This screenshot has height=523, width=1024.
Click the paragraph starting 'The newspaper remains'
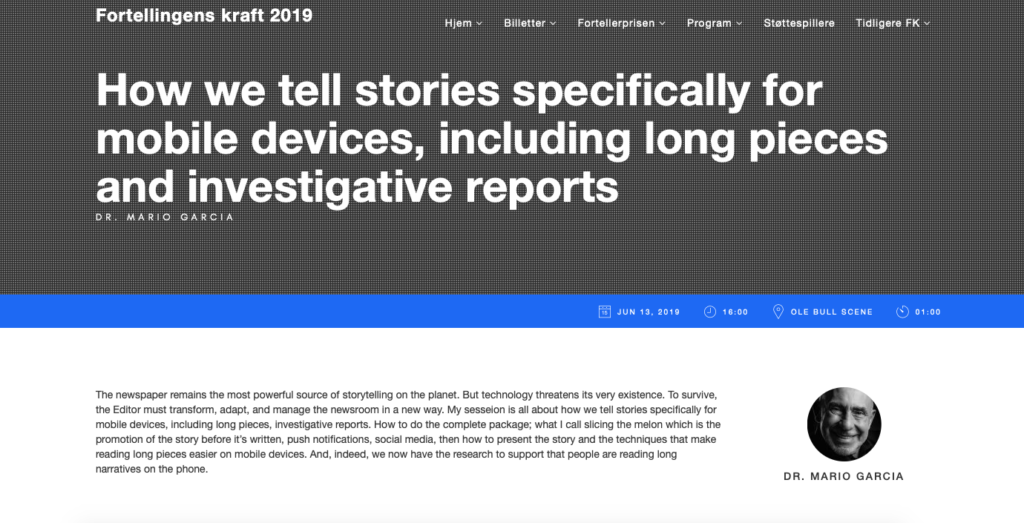(x=408, y=432)
